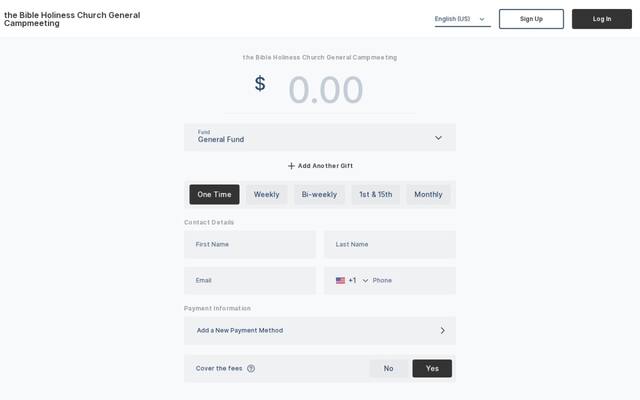Click the dollar sign symbol
The image size is (640, 400).
260,84
